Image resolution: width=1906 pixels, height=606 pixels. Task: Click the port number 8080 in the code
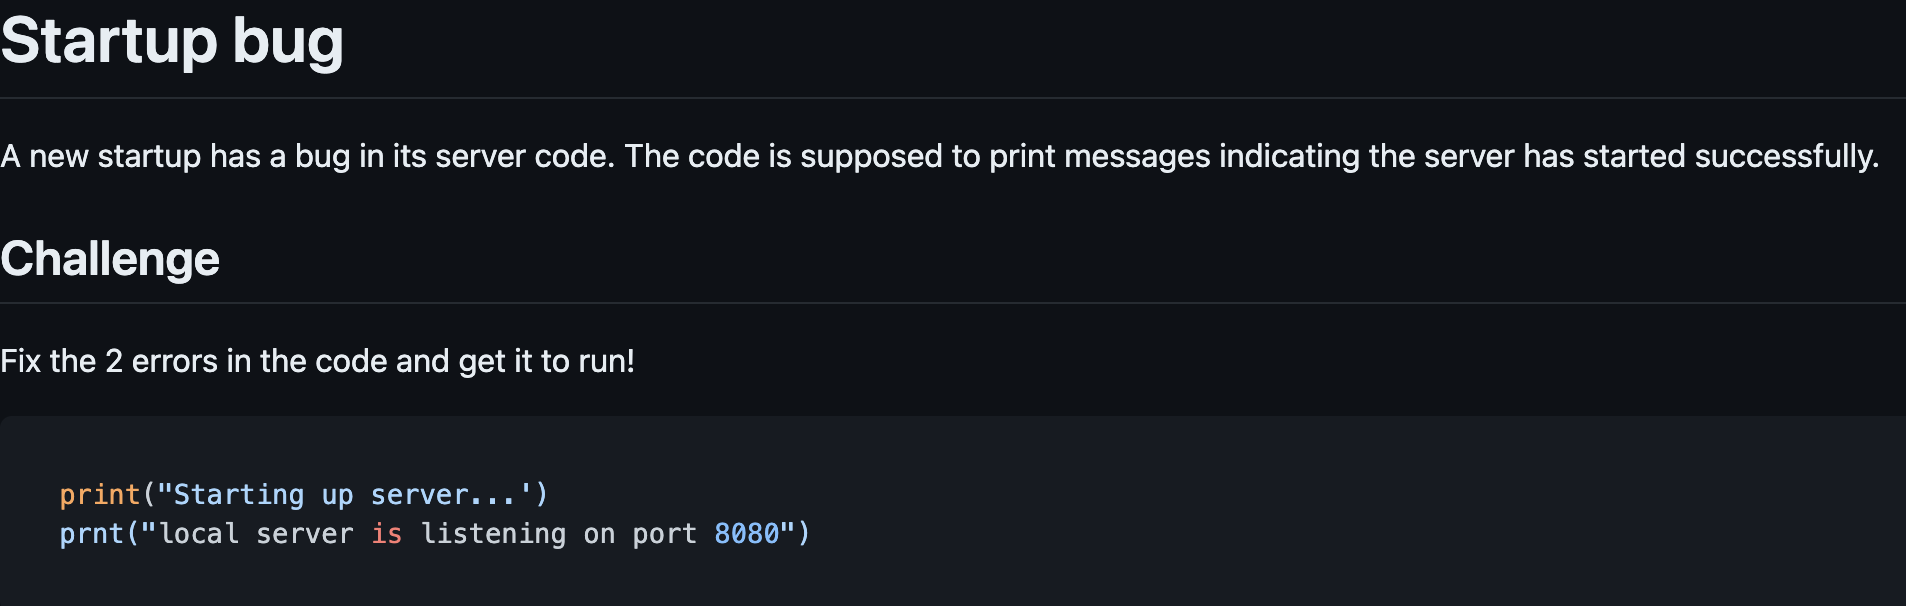(x=746, y=534)
